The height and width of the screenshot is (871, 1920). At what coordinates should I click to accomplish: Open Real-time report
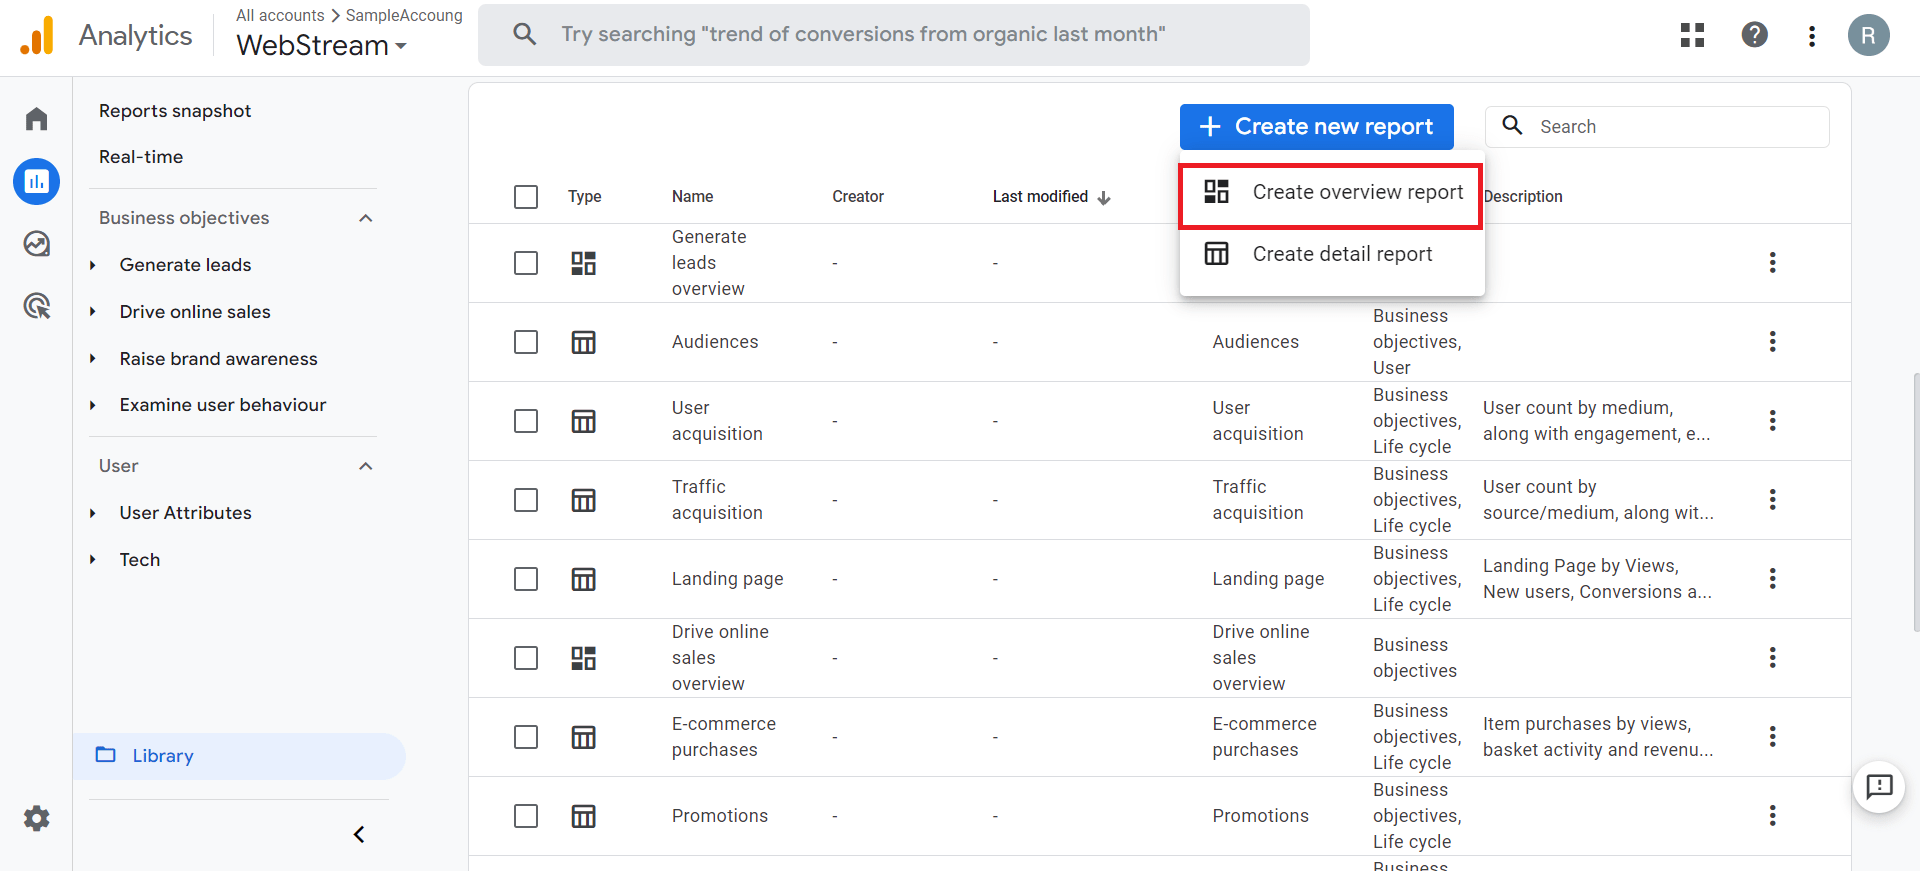click(141, 157)
